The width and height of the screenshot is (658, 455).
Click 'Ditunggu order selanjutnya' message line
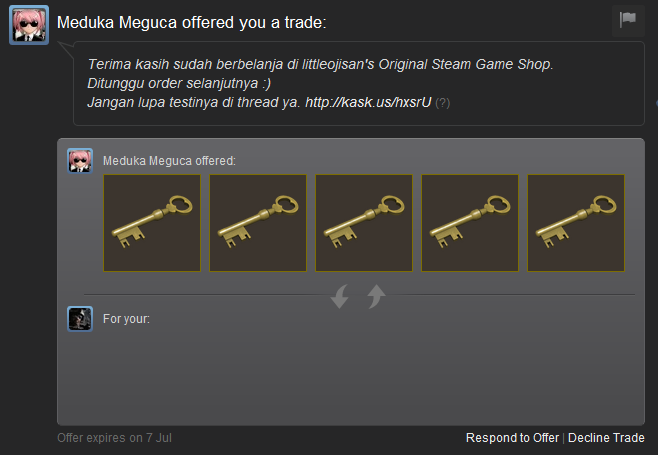(179, 83)
